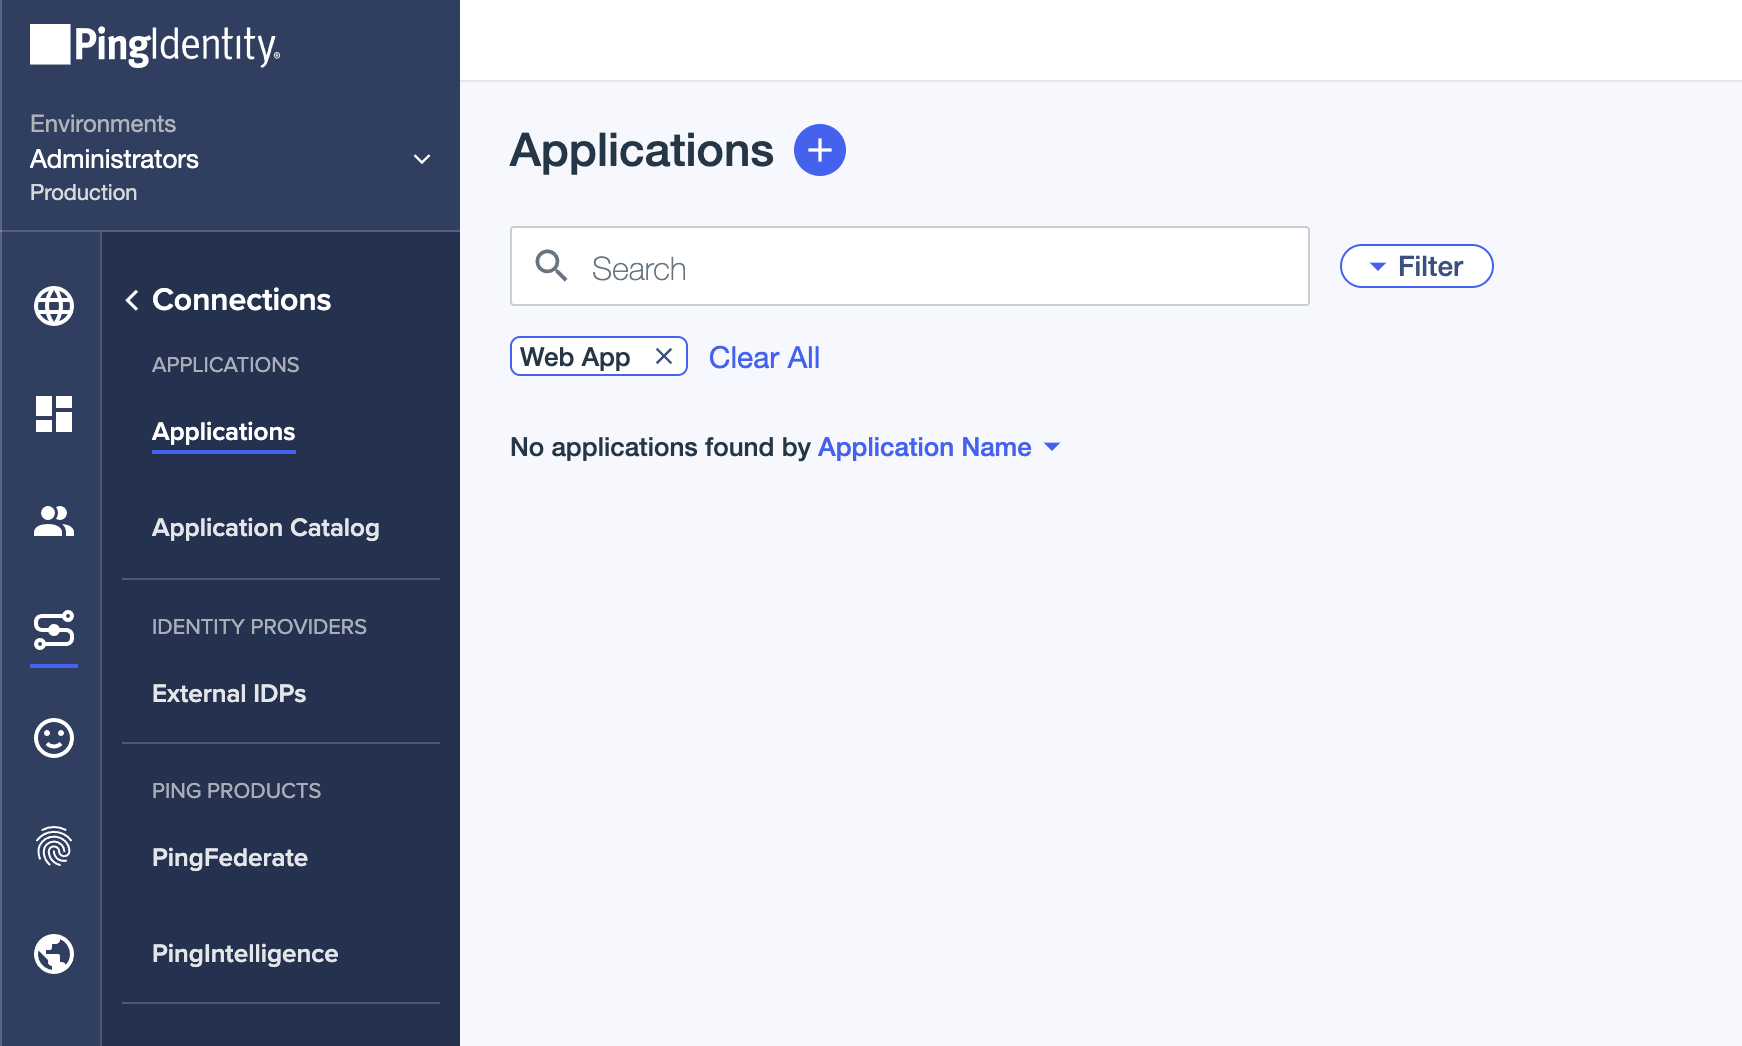Open the Filter dropdown
This screenshot has height=1046, width=1742.
[x=1416, y=266]
